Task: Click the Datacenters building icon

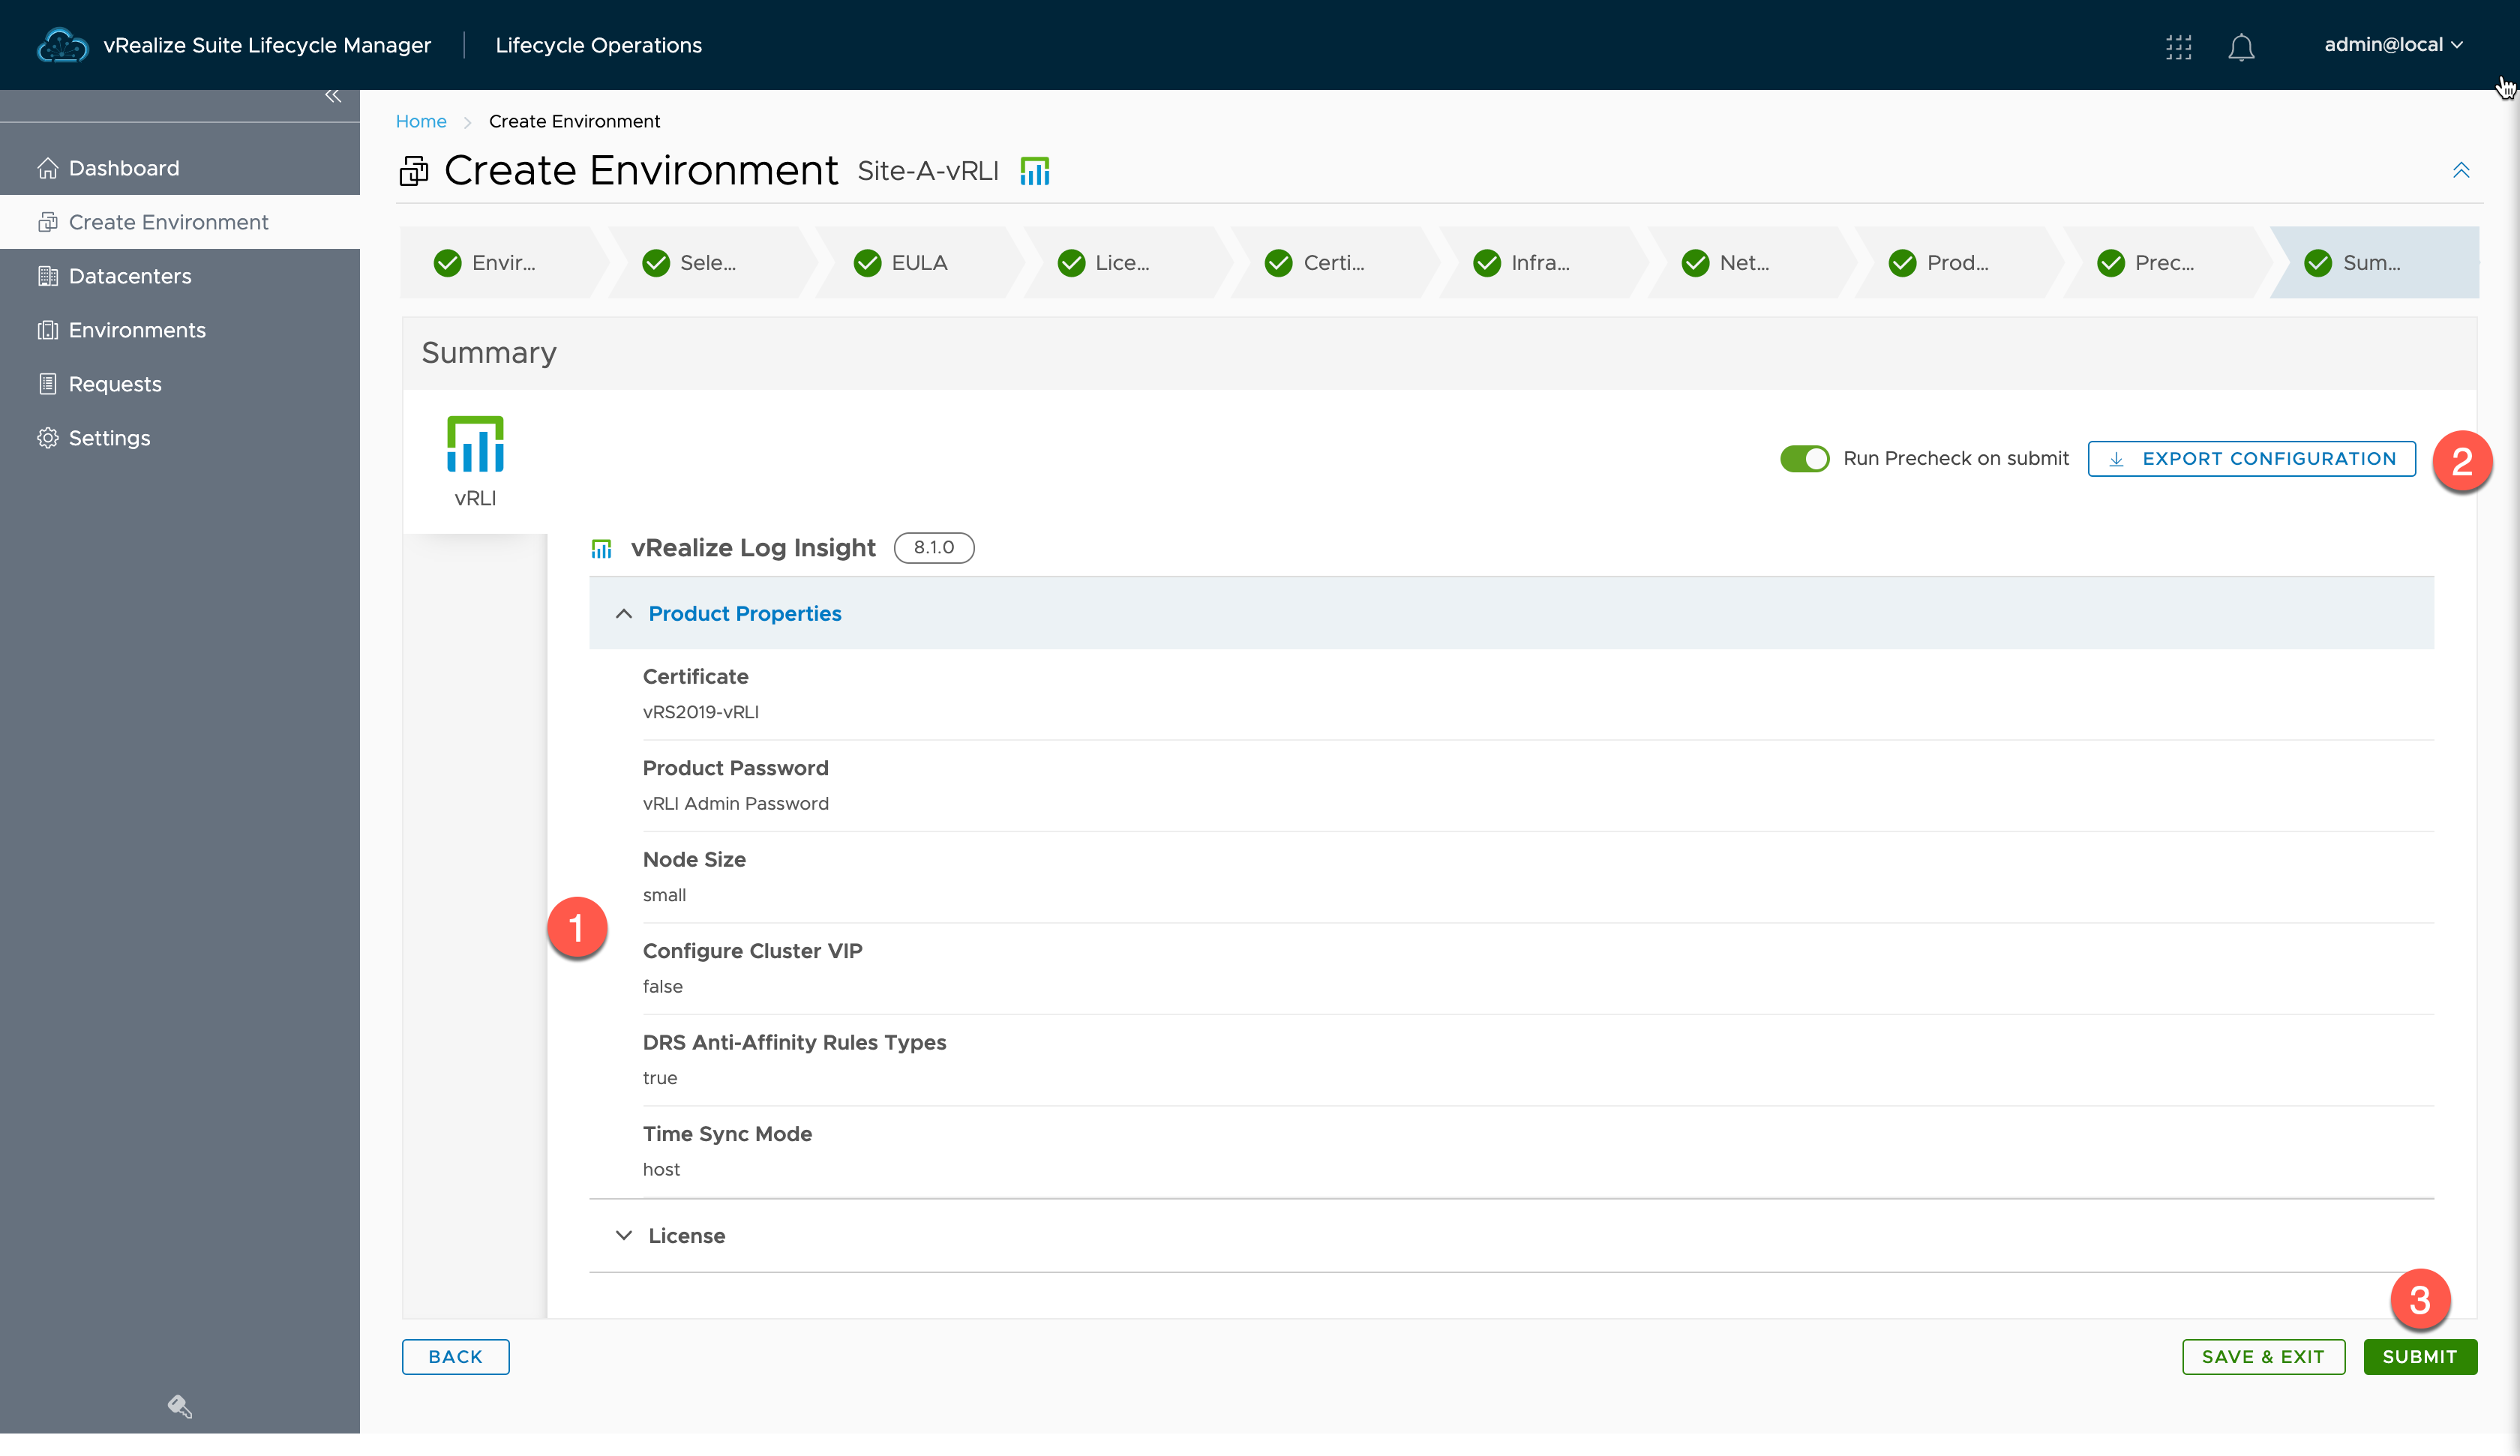Action: tap(47, 276)
